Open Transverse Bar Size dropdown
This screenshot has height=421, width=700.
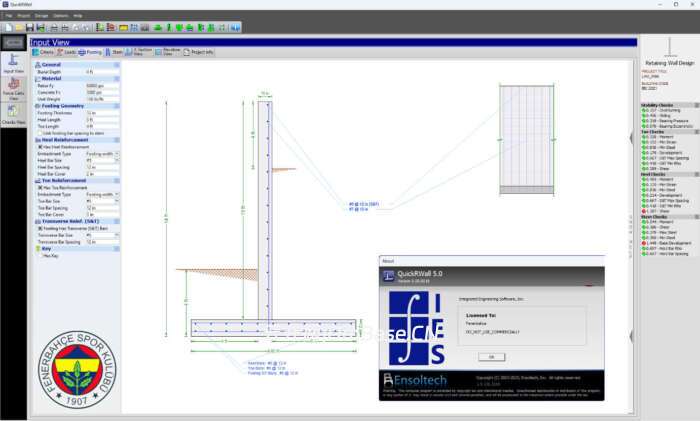117,235
